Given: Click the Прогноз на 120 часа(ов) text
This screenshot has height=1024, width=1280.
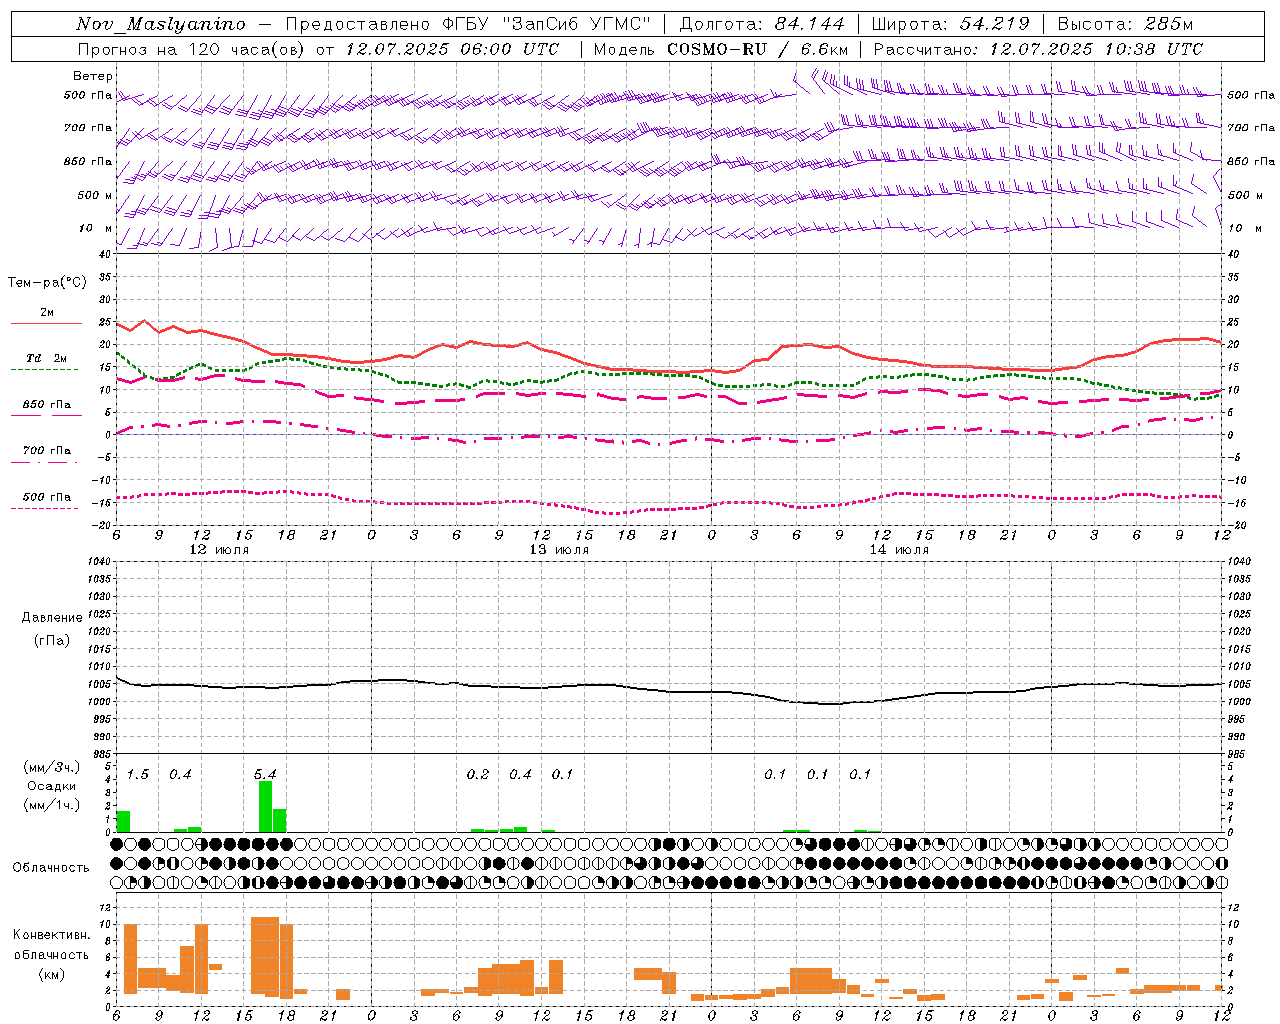Looking at the screenshot, I should (x=192, y=49).
